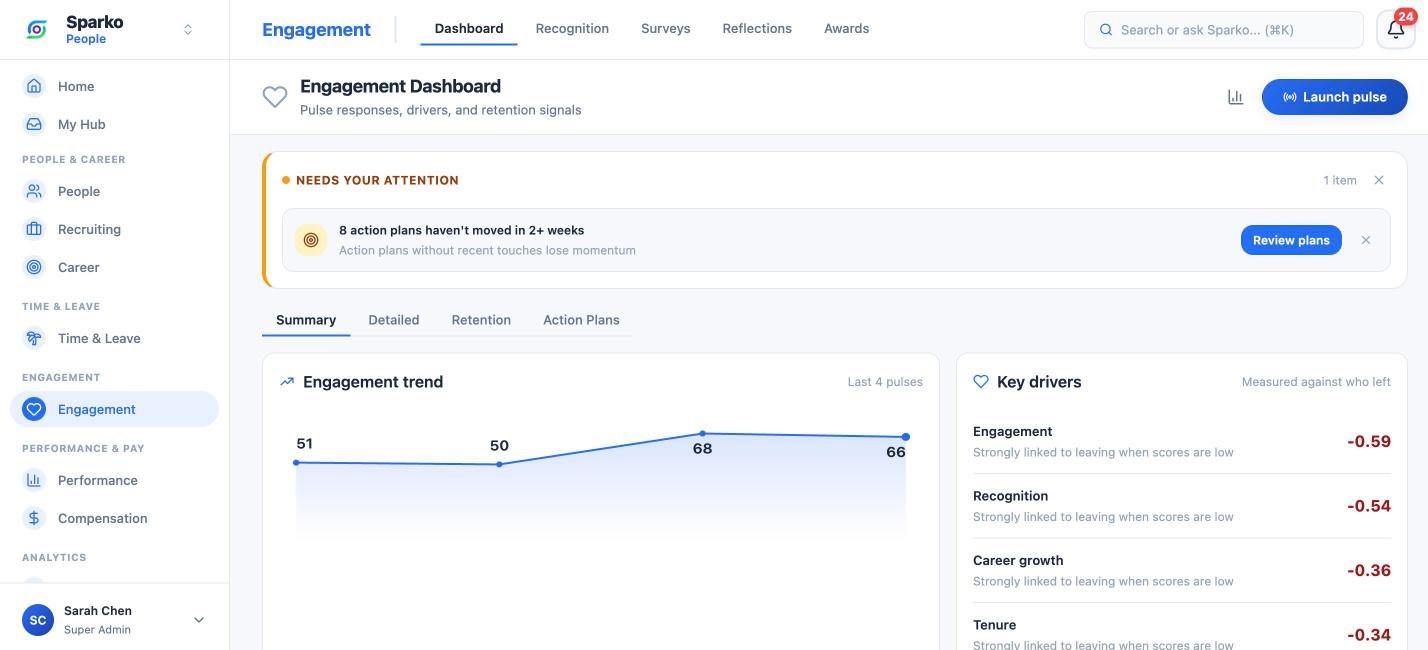The width and height of the screenshot is (1428, 650).
Task: Select the Recruiting briefcase icon
Action: pos(34,229)
